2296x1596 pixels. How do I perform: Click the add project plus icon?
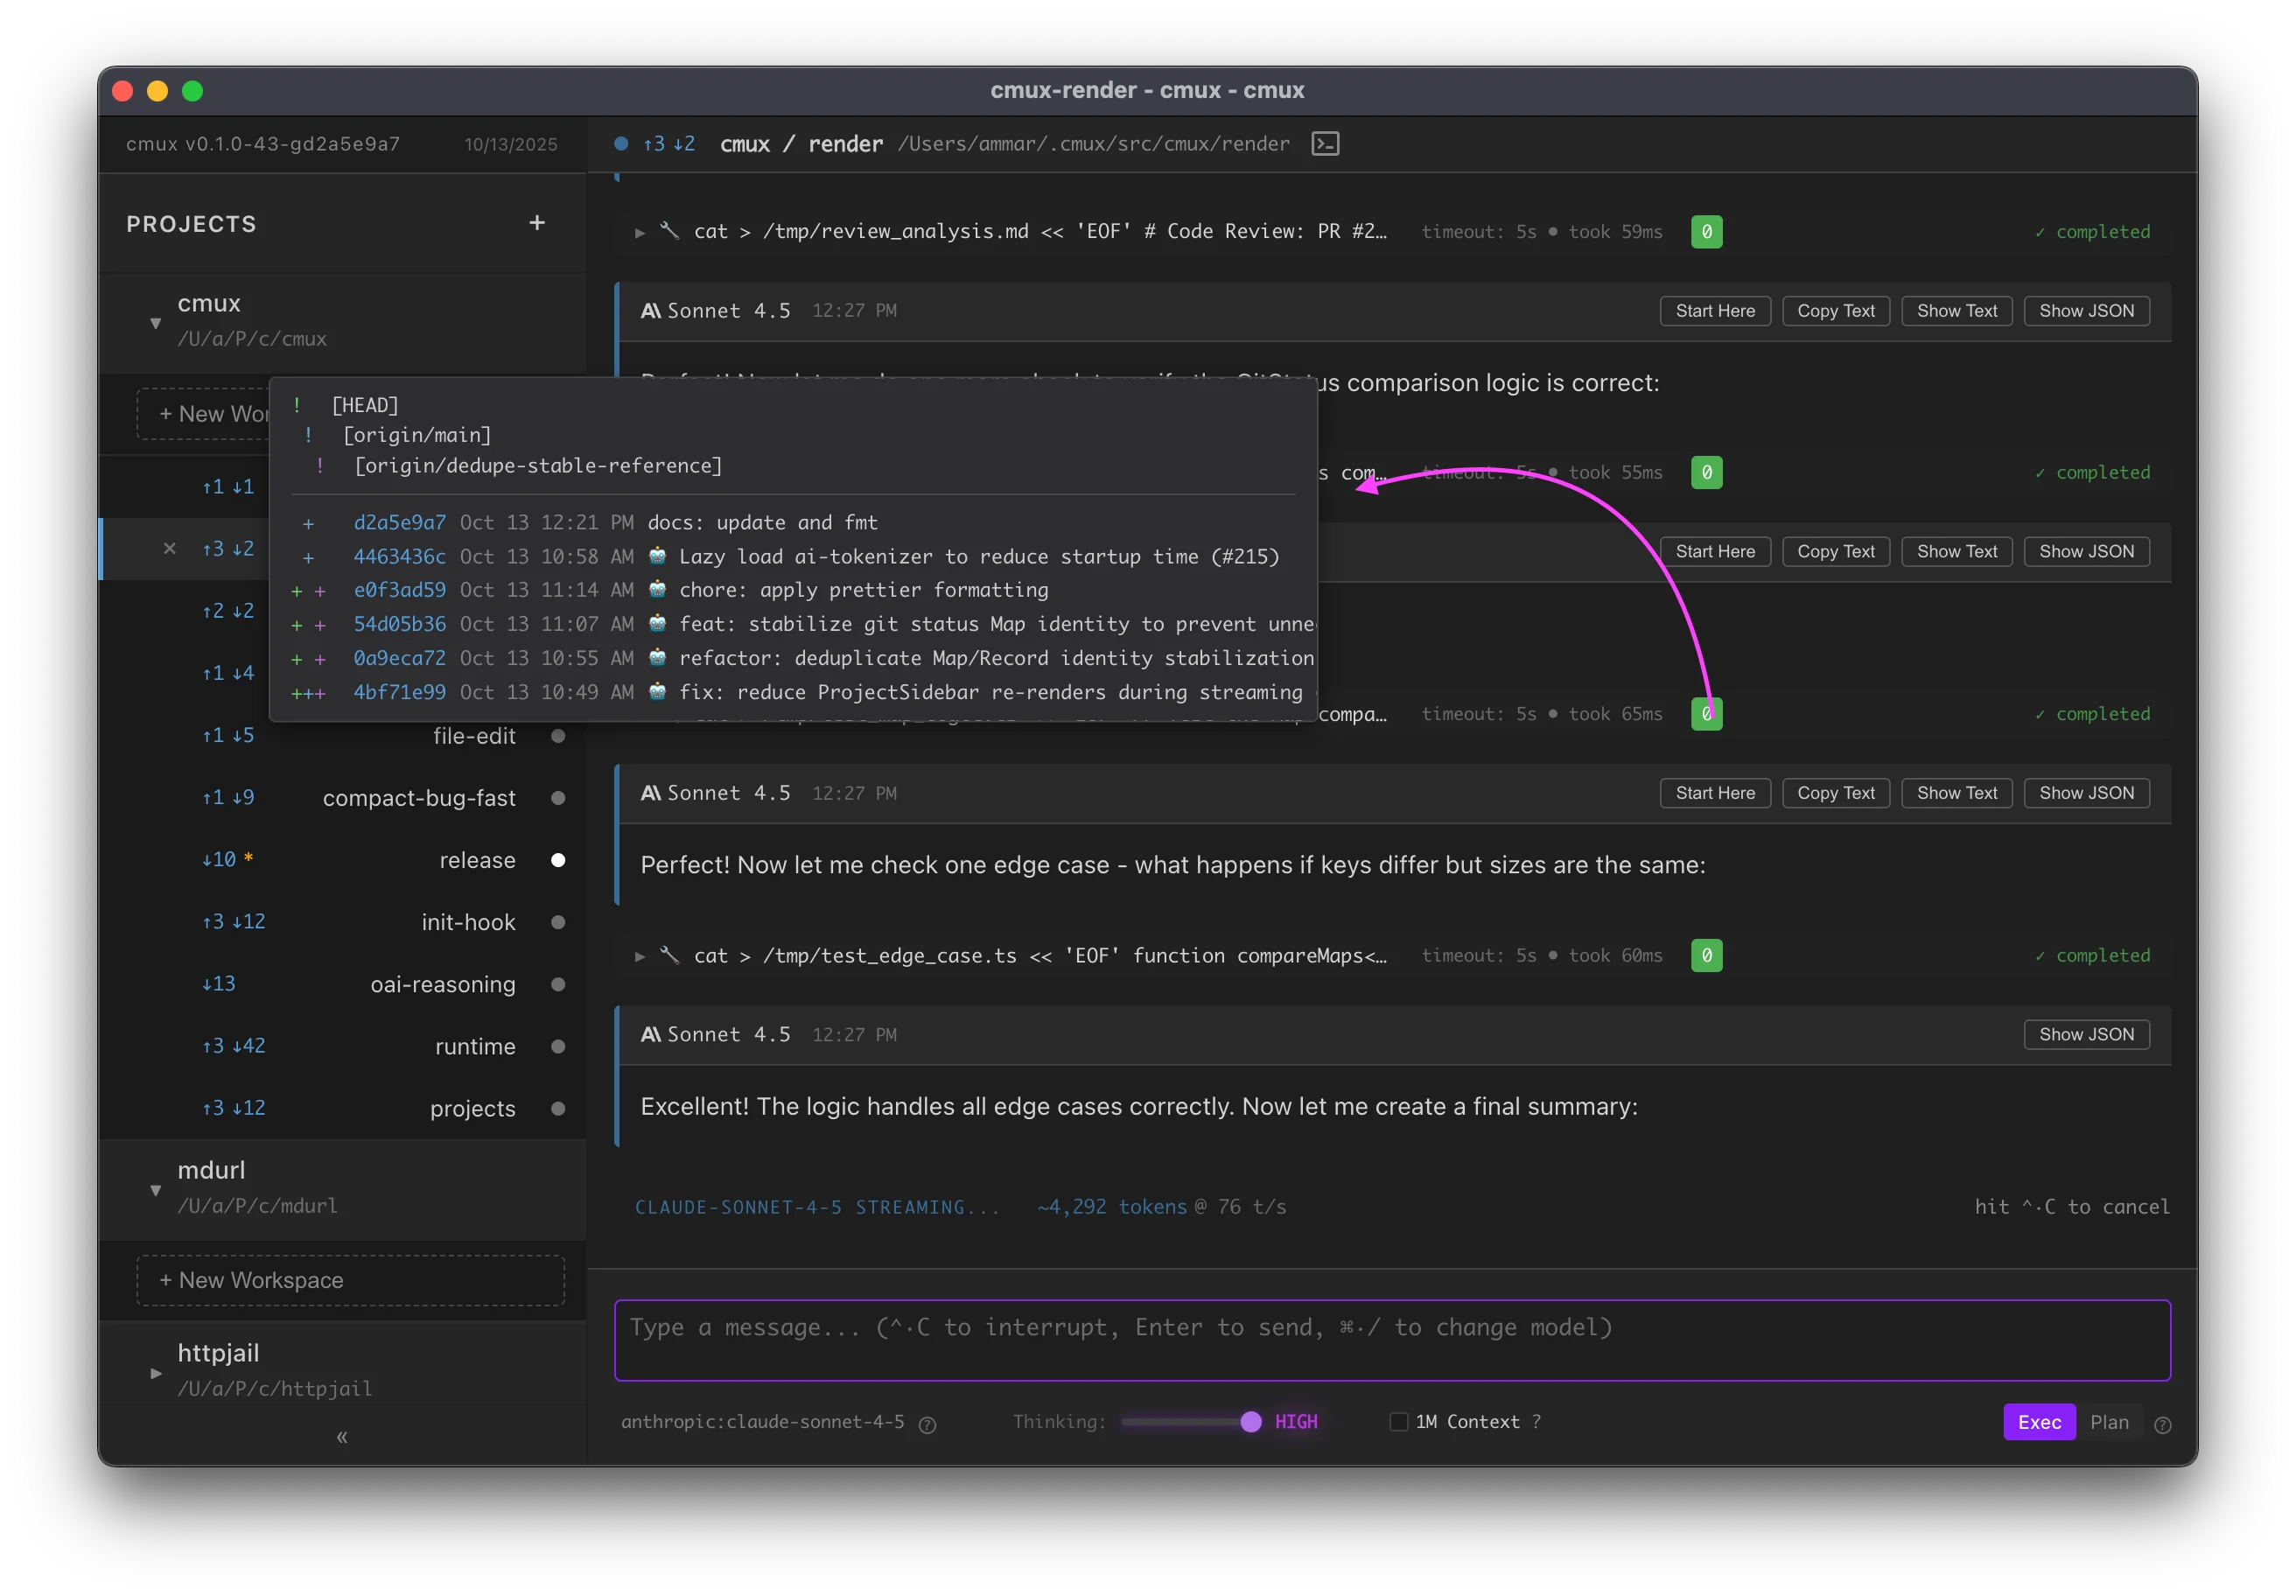[537, 223]
